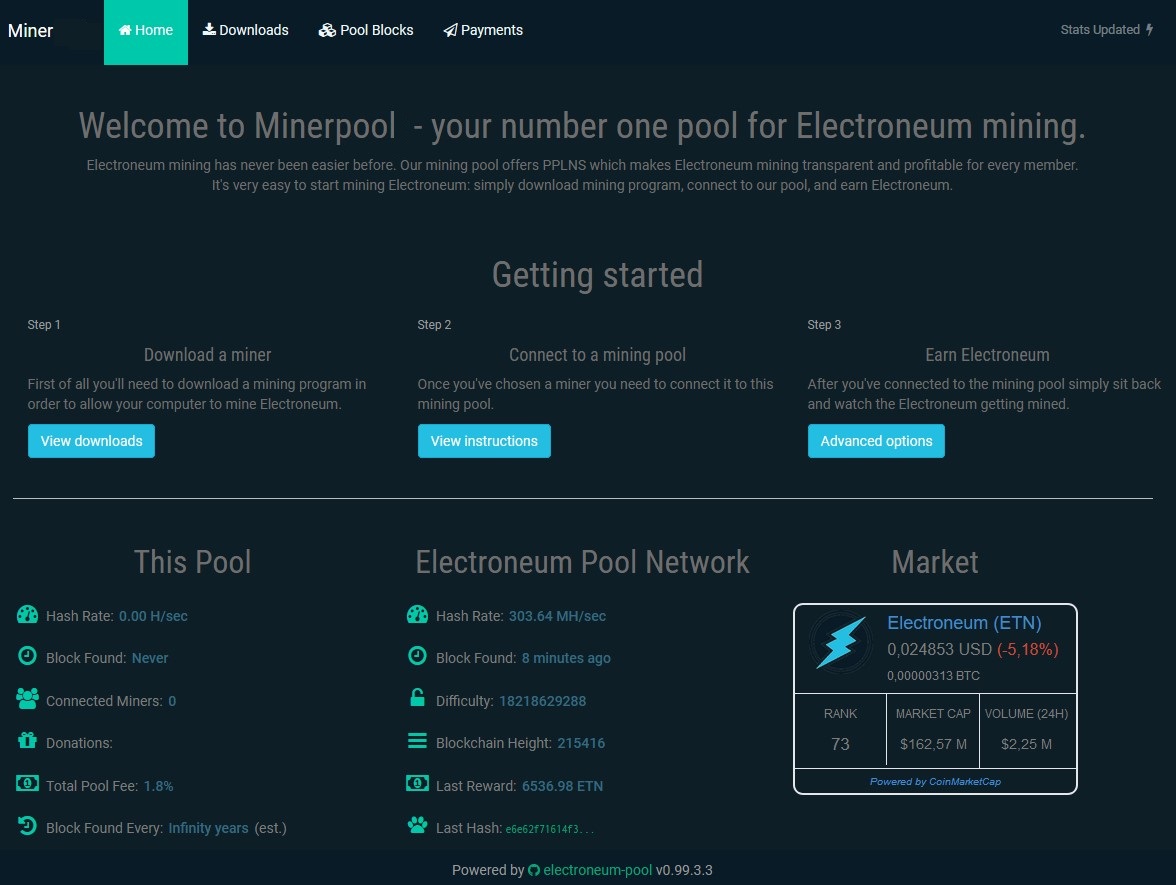
Task: Click the 0,024853 USD price
Action: pyautogui.click(x=939, y=650)
